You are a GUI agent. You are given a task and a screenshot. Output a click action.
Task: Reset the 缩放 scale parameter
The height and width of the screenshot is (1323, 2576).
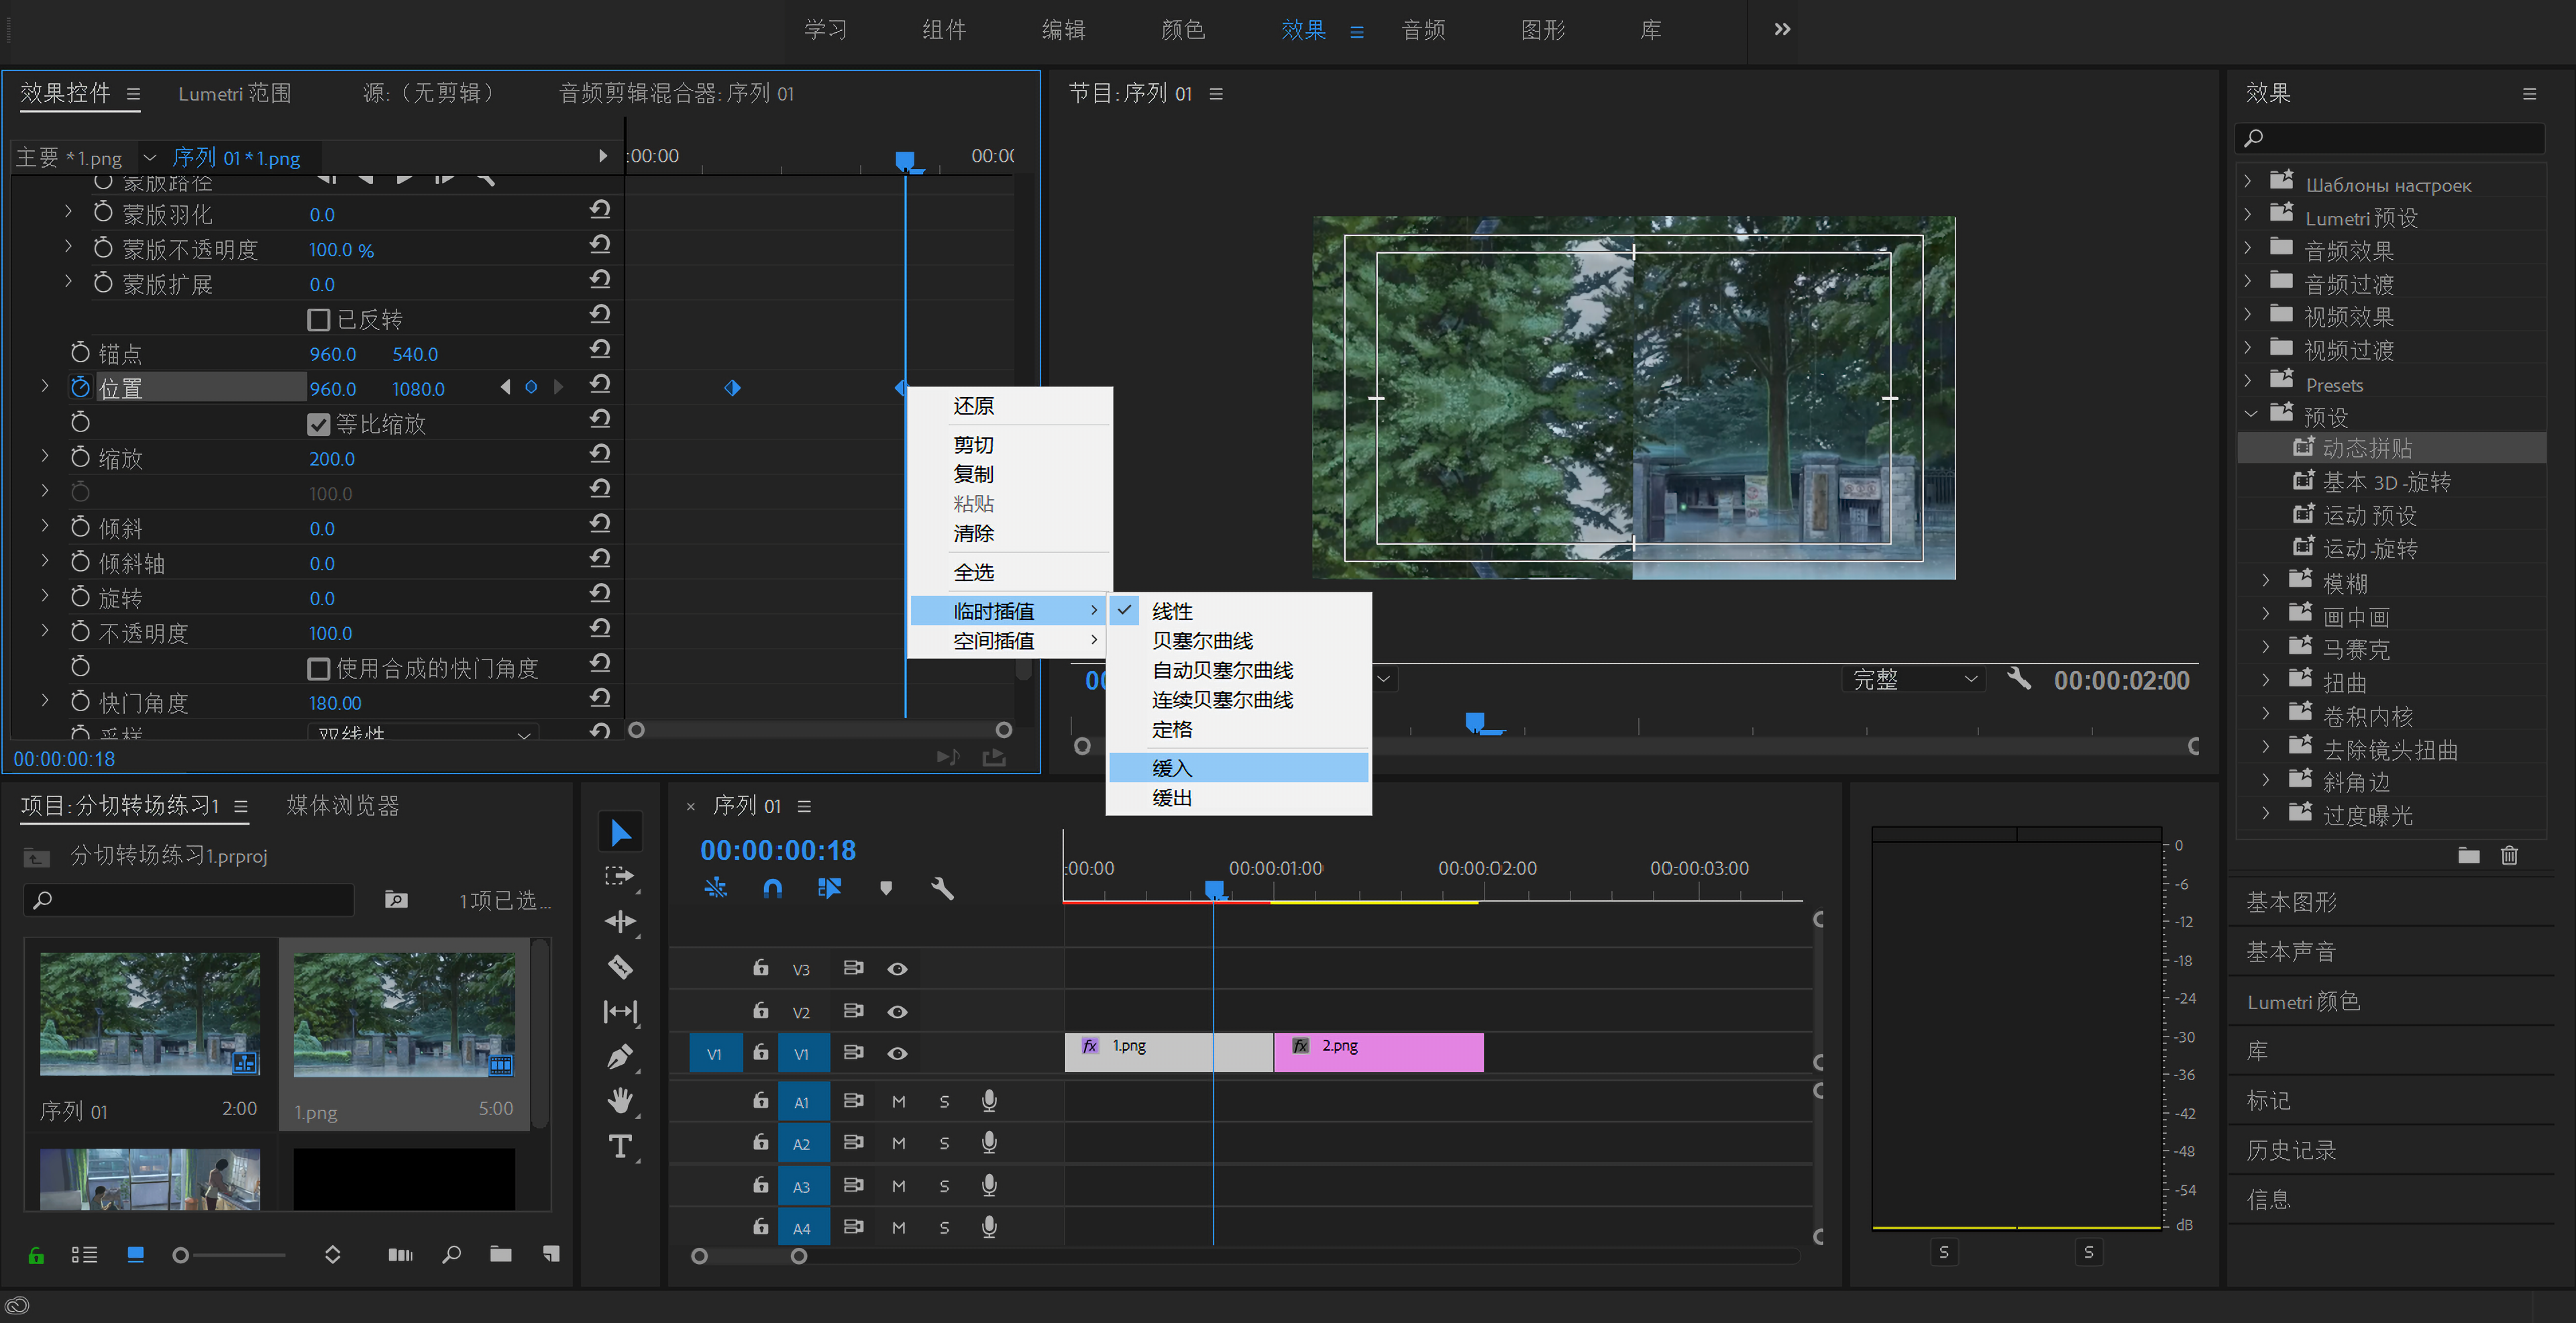pyautogui.click(x=600, y=454)
